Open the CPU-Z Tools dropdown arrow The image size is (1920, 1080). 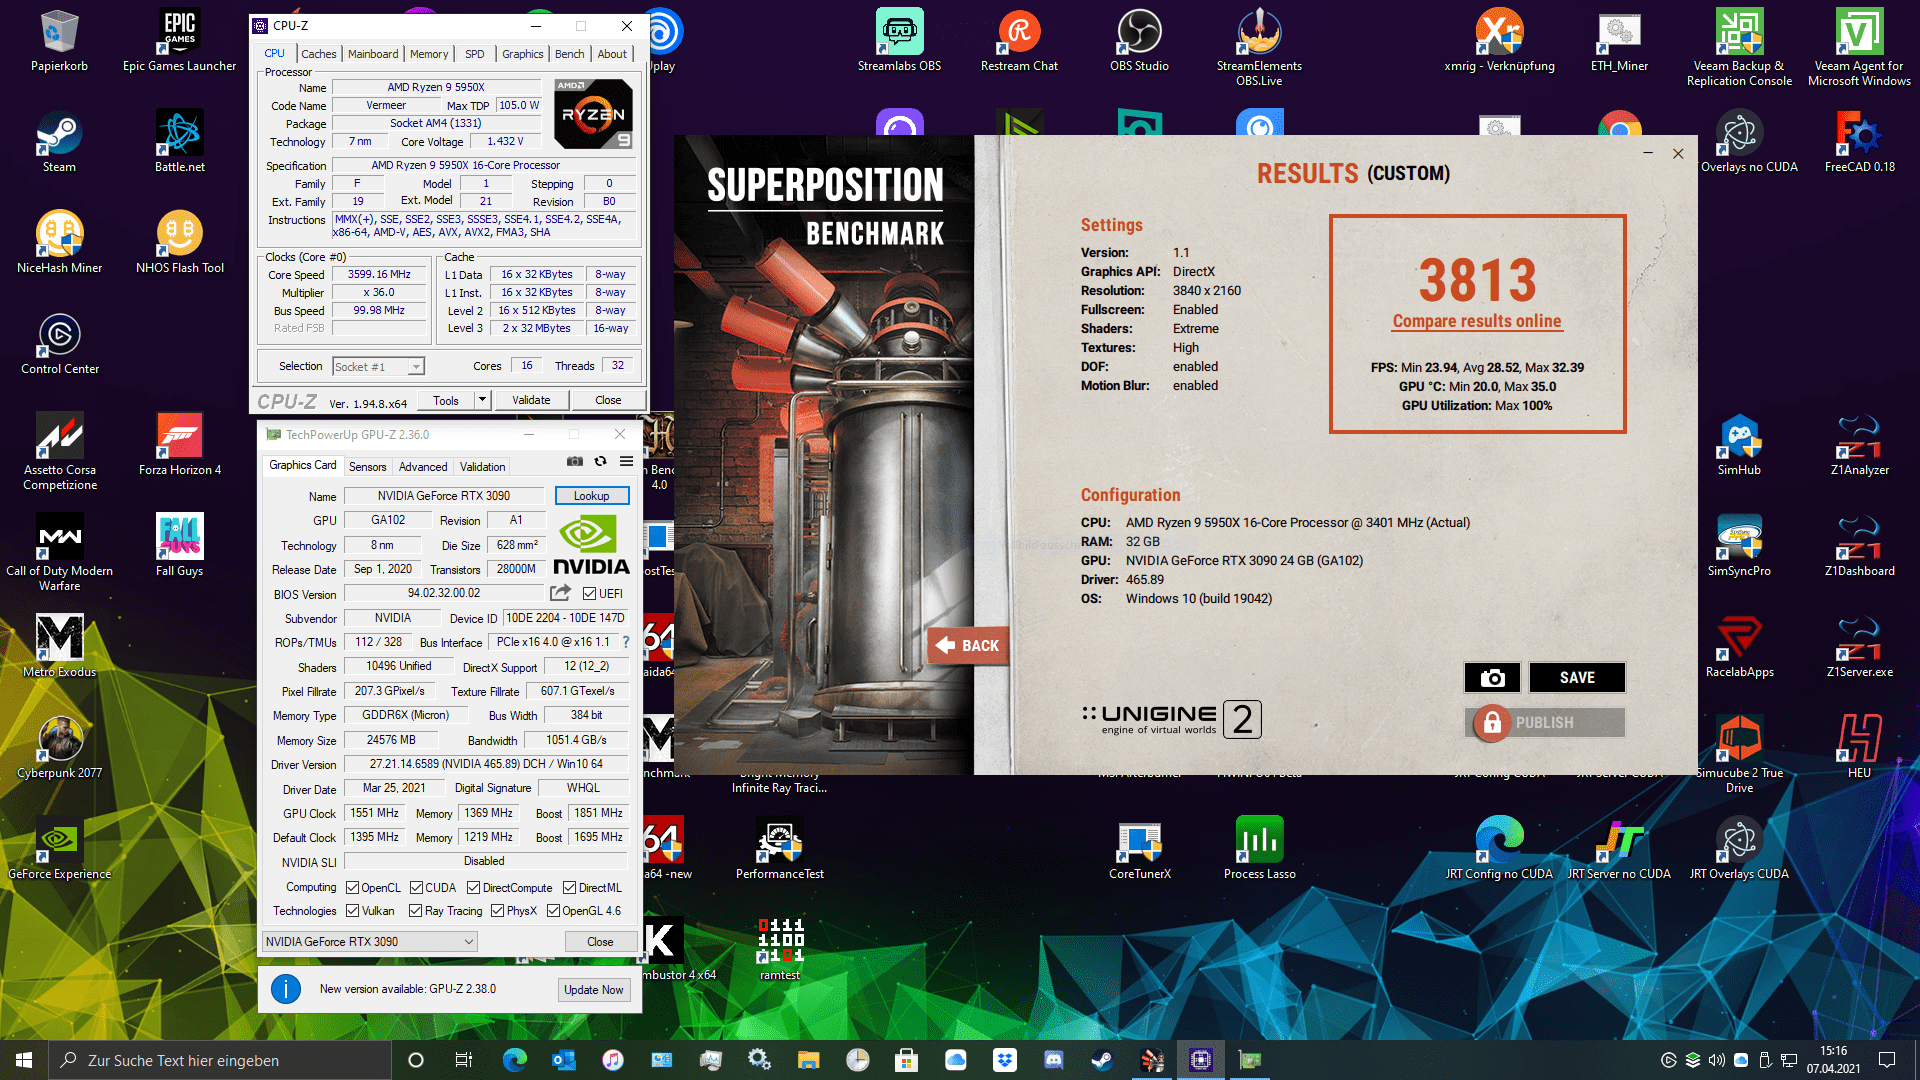tap(482, 400)
